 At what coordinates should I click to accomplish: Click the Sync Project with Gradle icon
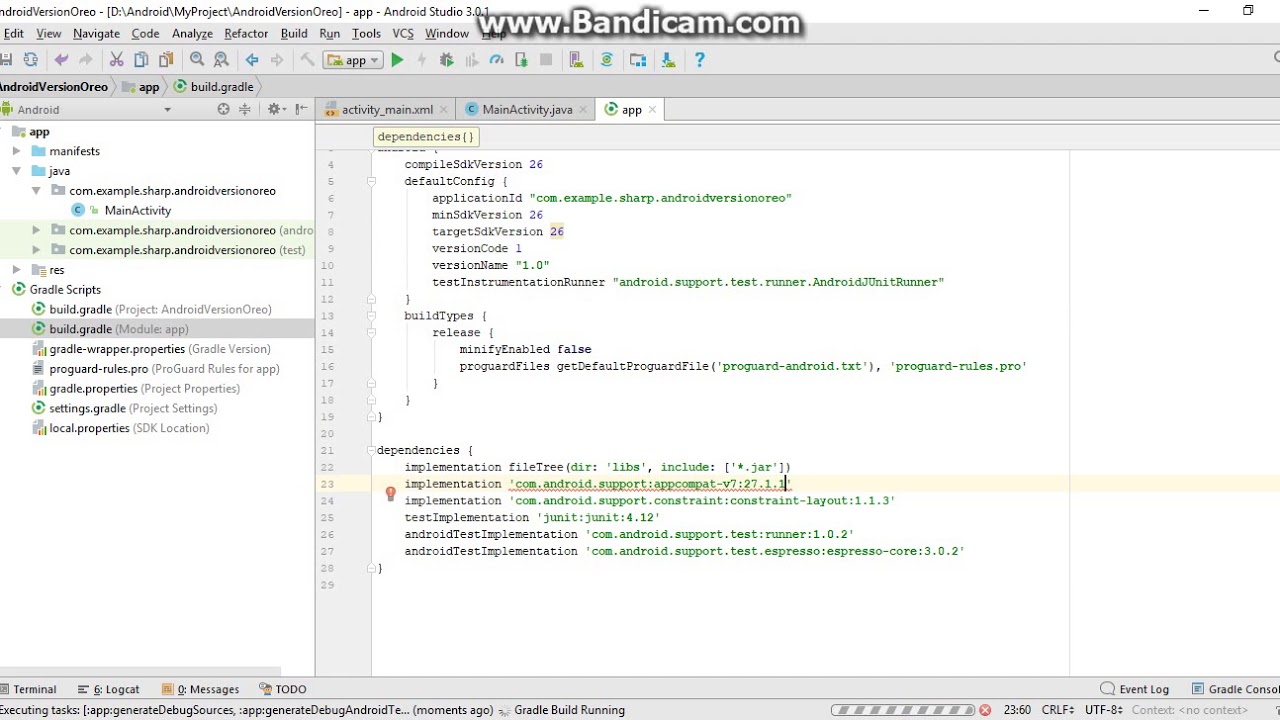tap(606, 60)
